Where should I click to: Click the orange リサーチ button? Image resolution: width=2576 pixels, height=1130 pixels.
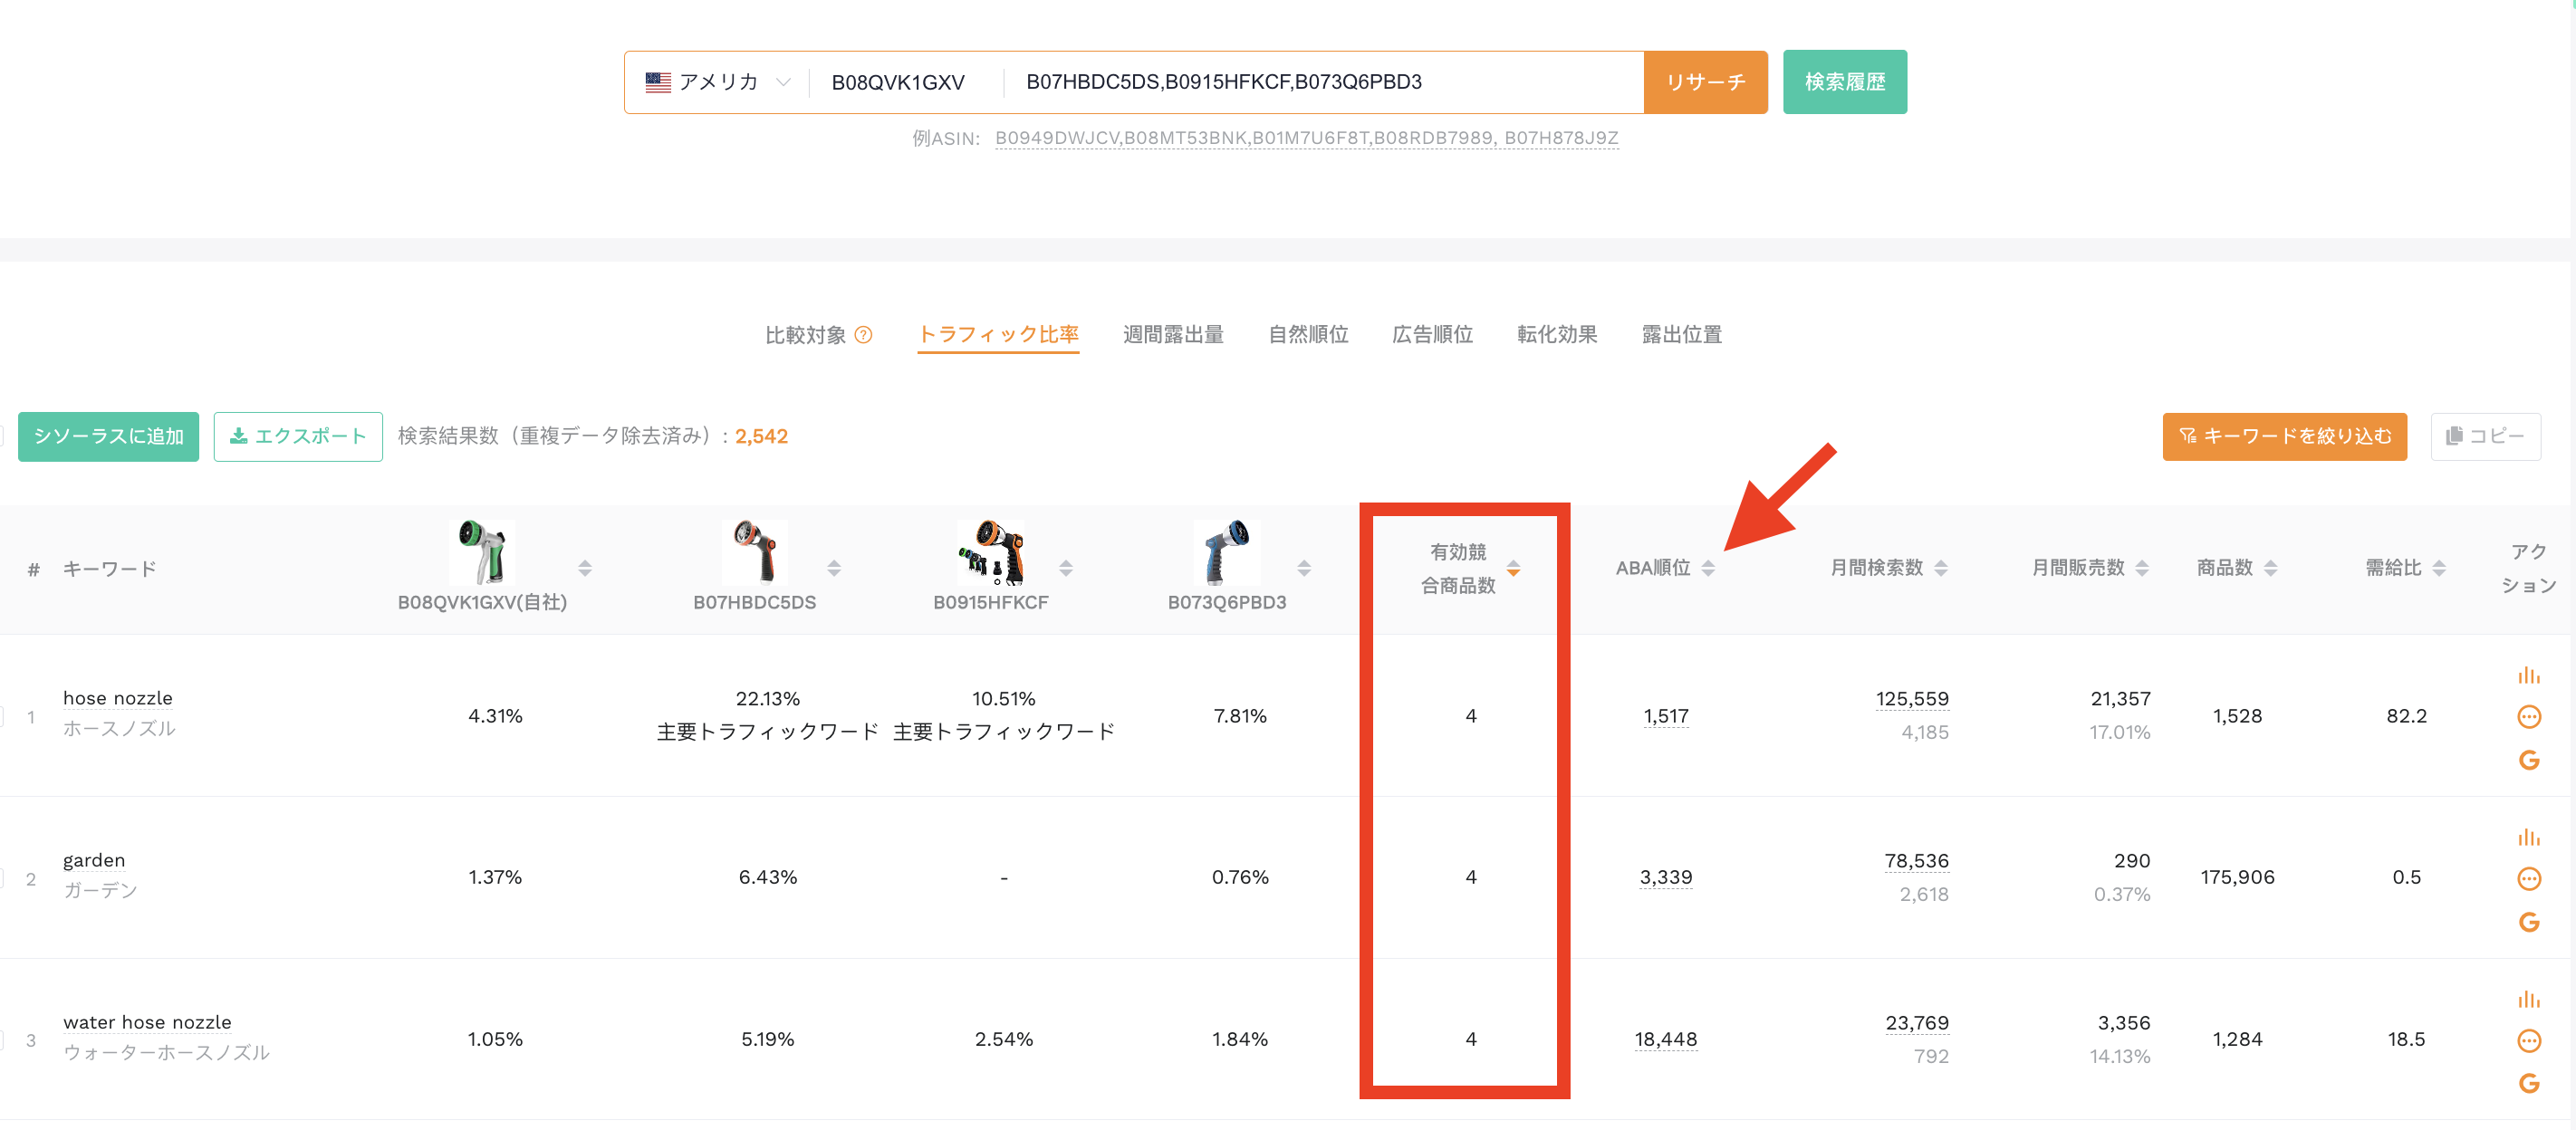pos(1705,82)
